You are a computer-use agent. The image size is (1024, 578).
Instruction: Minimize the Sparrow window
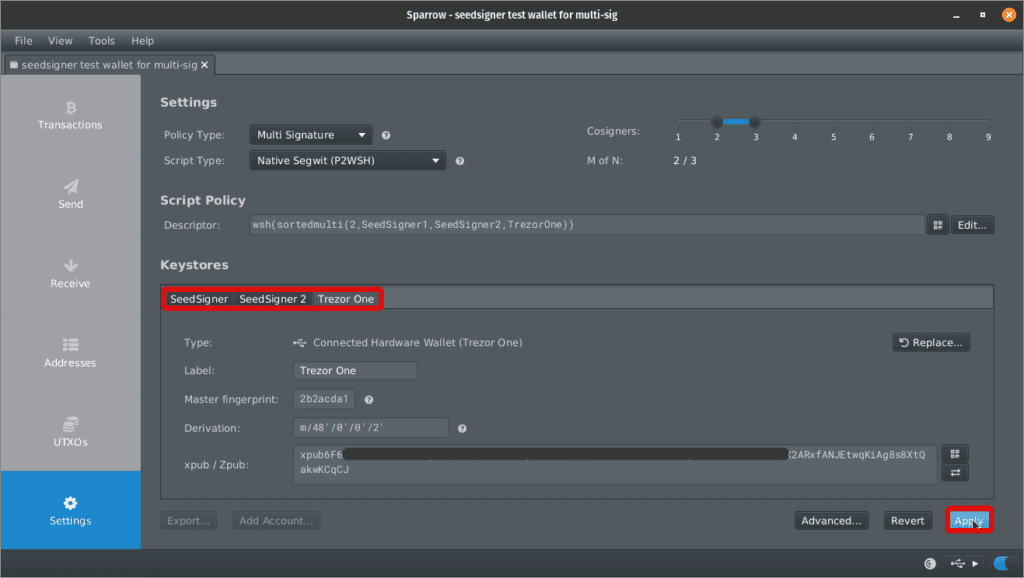point(956,15)
